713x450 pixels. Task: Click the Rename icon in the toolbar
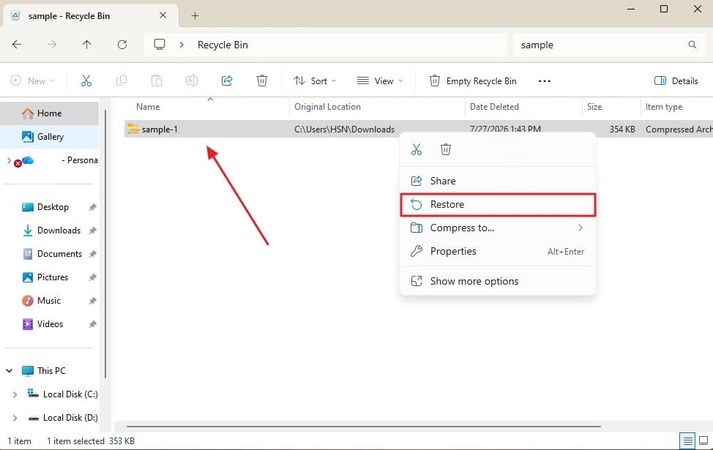(191, 81)
